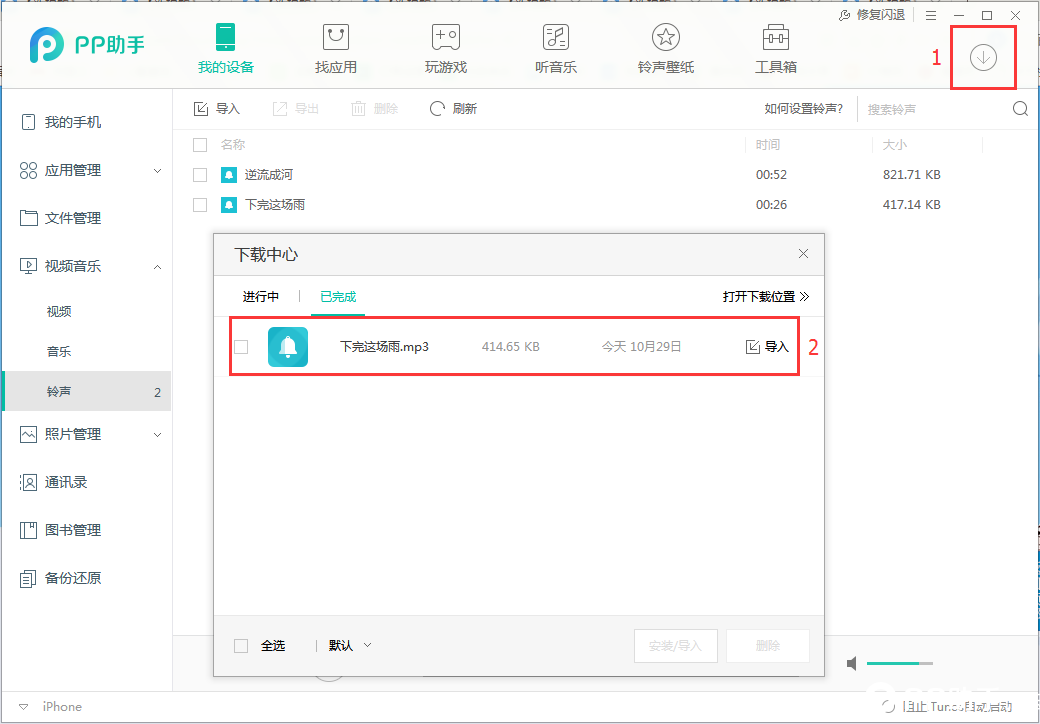
Task: Check the 下完这场雨.mp3 download checkbox
Action: (241, 347)
